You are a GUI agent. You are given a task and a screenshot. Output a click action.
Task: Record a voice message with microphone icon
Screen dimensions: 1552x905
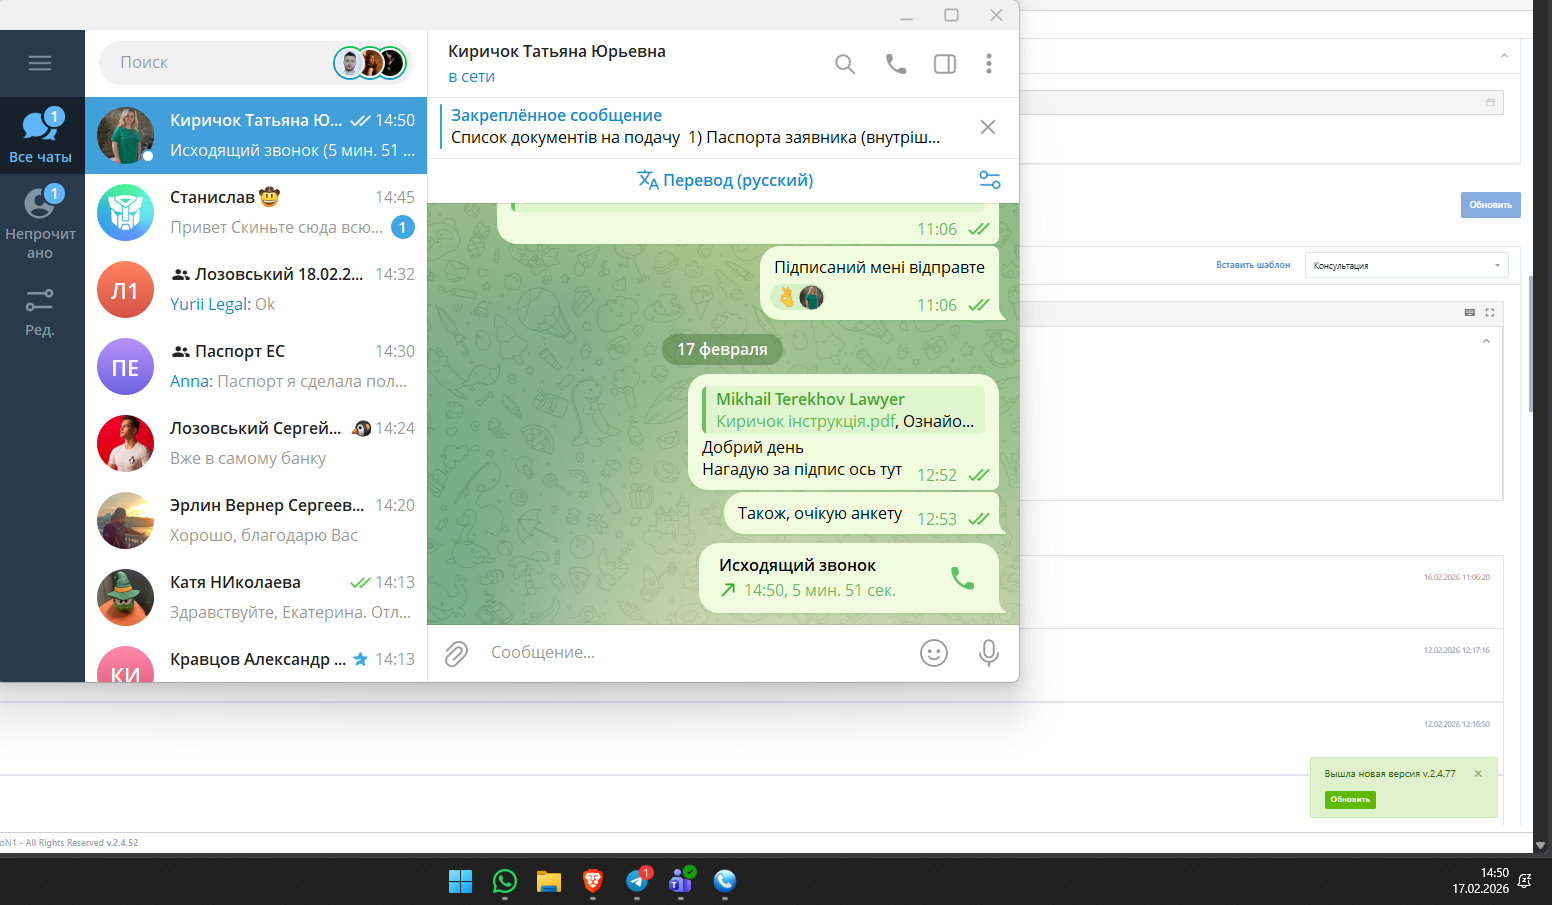tap(989, 653)
